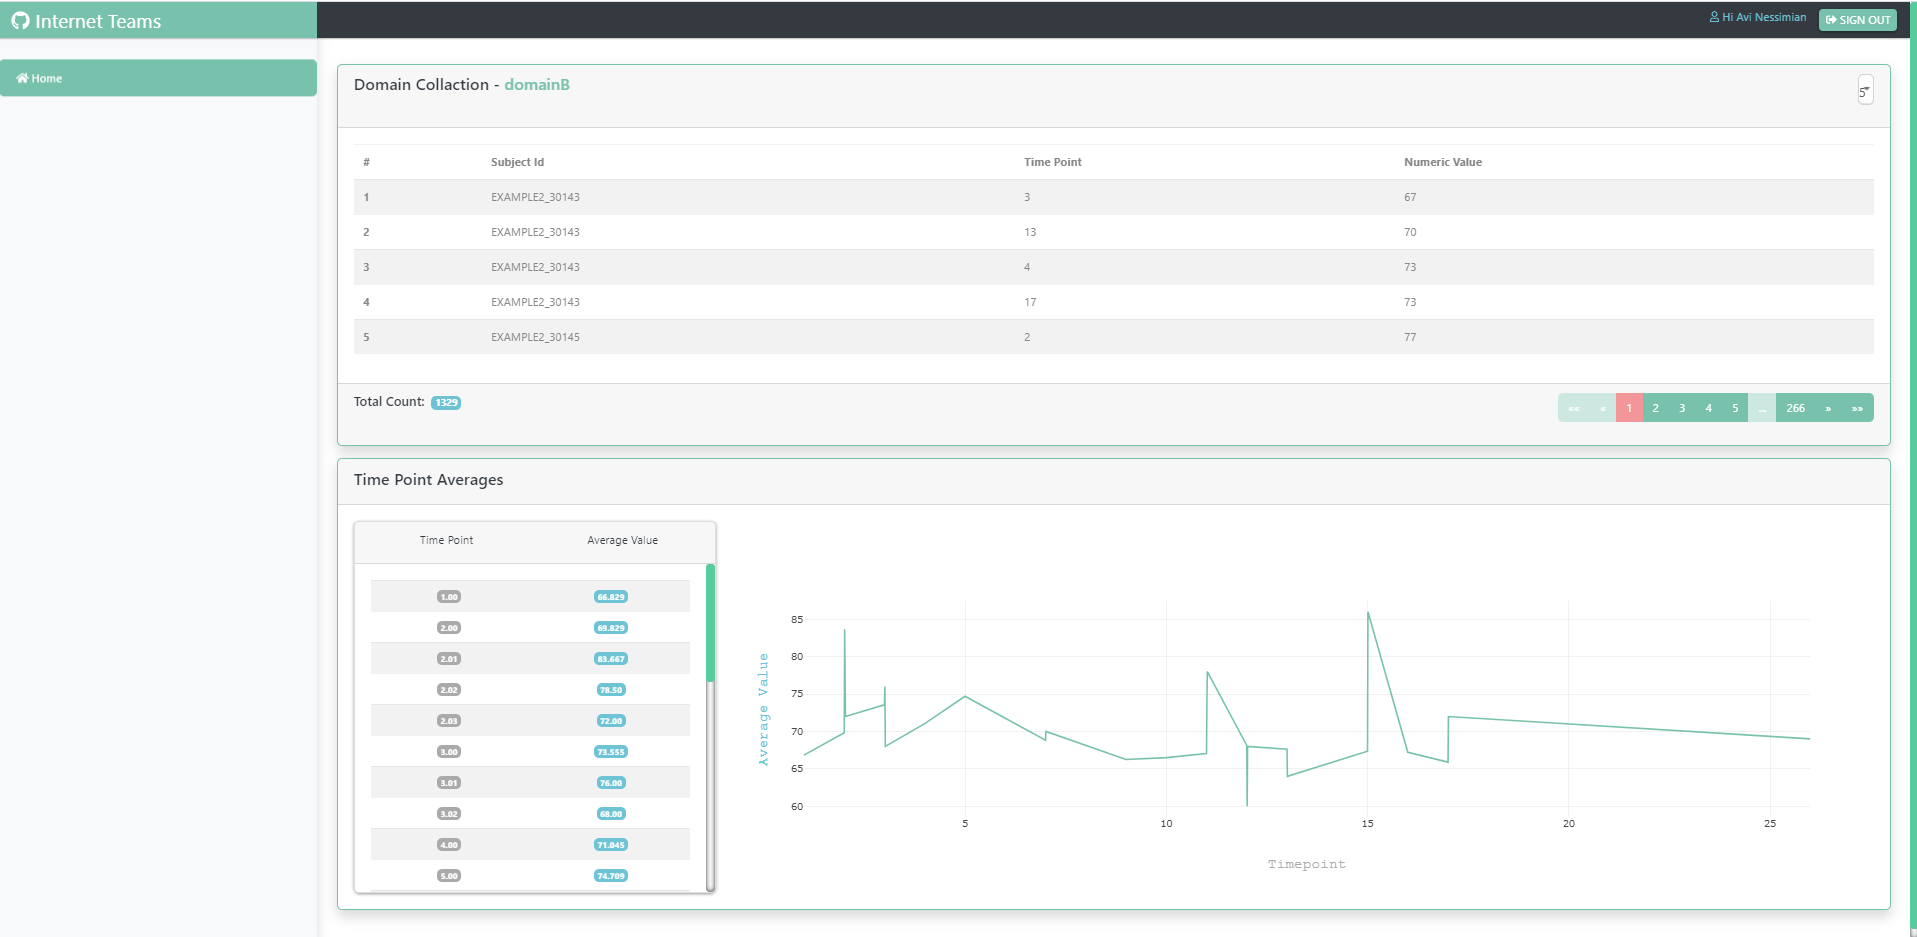
Task: Go to pagination page 5
Action: (x=1735, y=408)
